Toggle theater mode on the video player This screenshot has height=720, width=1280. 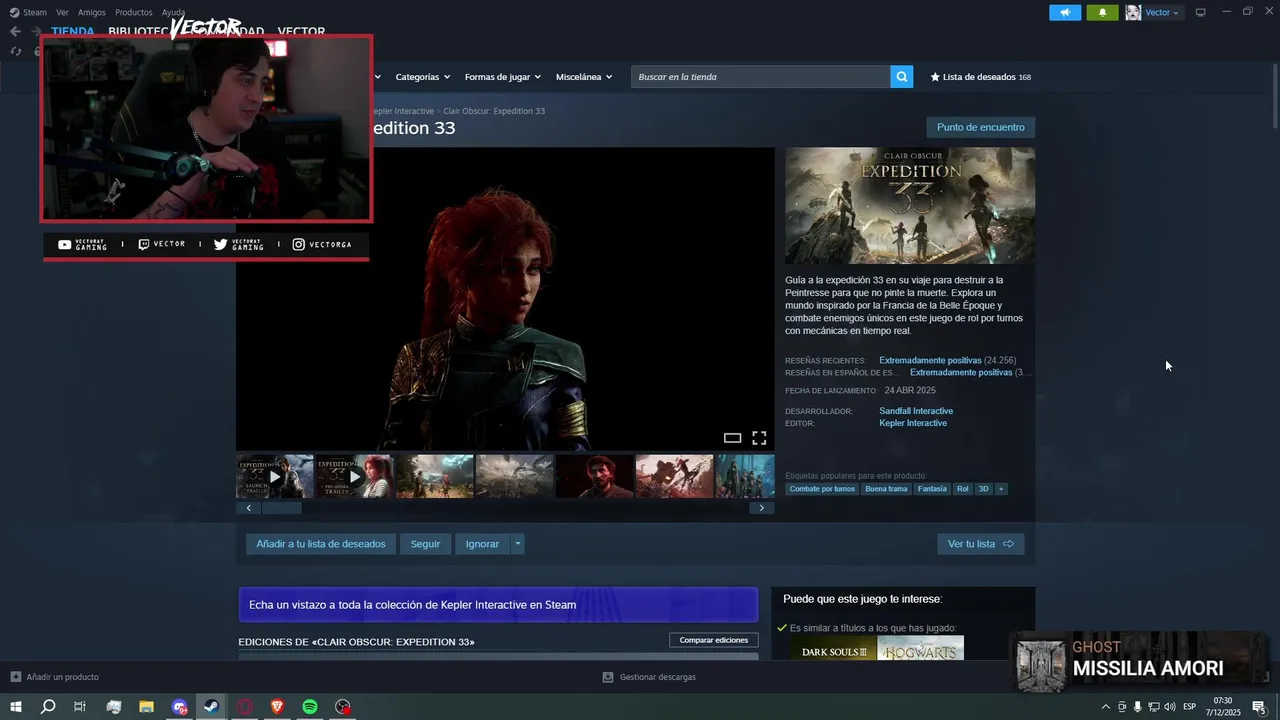[x=732, y=438]
